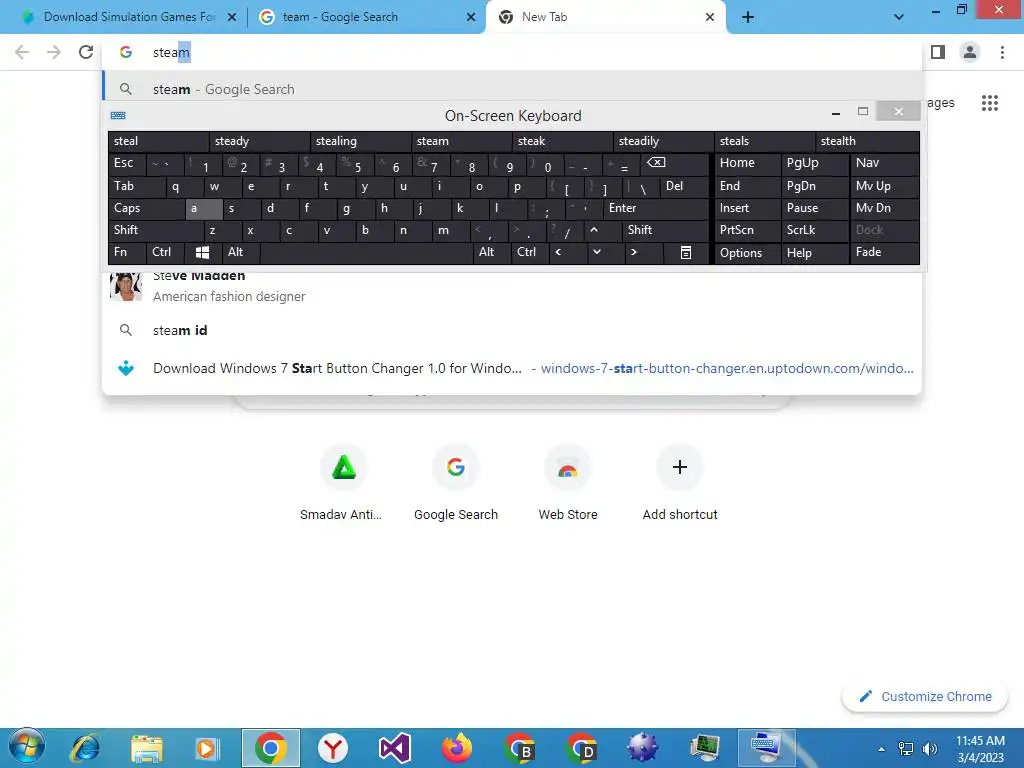The image size is (1024, 768).
Task: Open a new tab with the plus icon
Action: pos(748,17)
